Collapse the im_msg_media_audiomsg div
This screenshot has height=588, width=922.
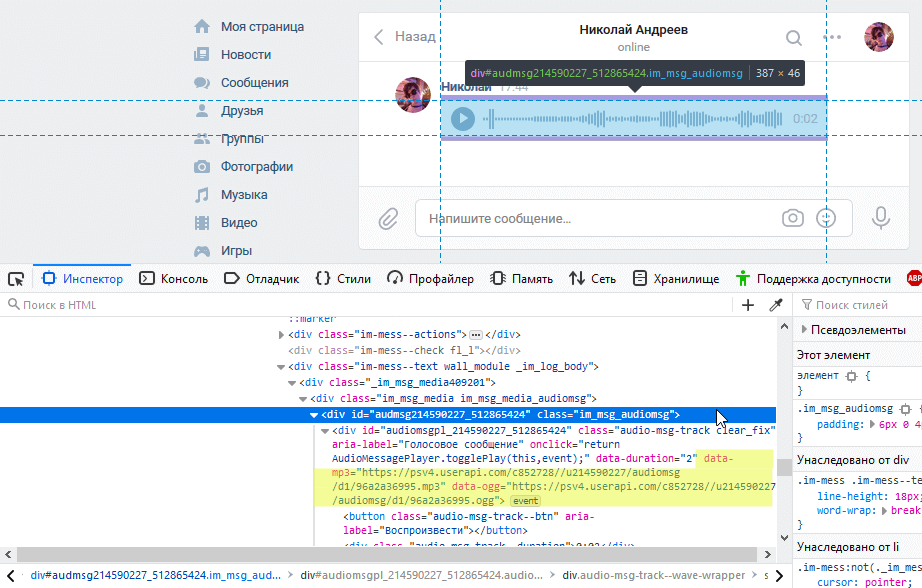point(303,399)
